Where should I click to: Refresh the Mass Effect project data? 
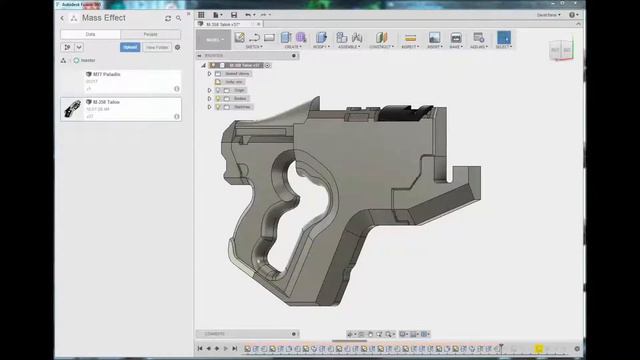coord(168,18)
